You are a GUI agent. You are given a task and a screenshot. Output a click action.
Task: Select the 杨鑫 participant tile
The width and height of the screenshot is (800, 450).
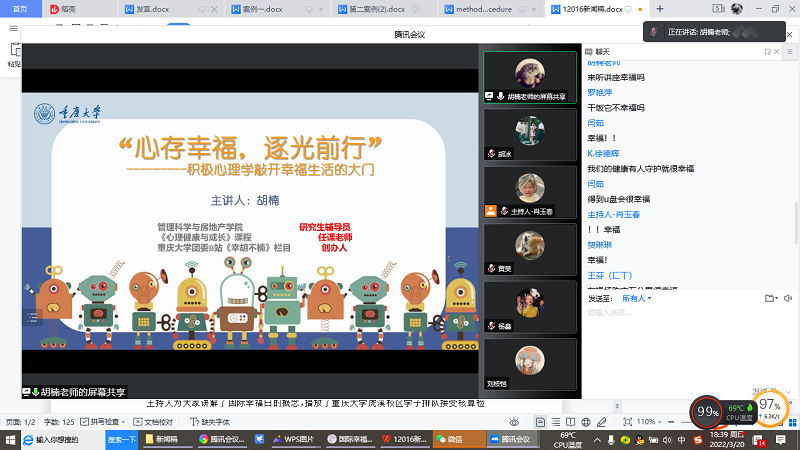tap(530, 307)
